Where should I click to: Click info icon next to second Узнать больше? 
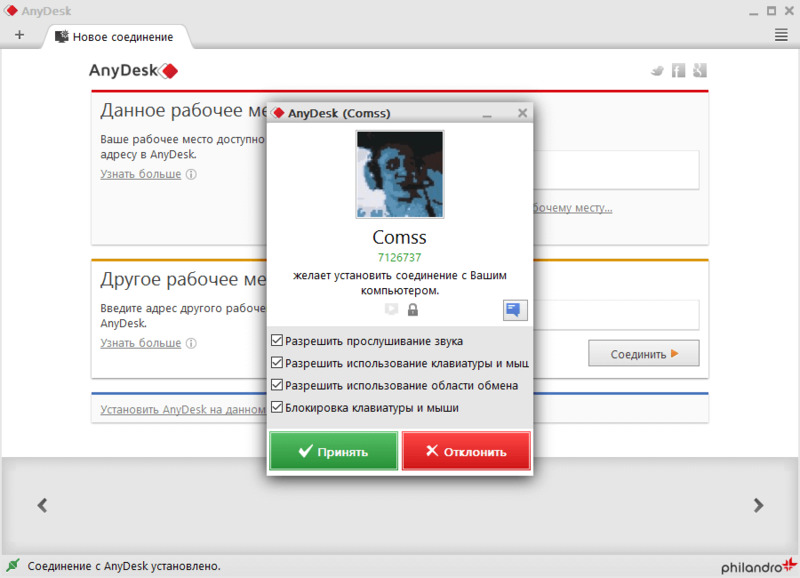[x=191, y=343]
